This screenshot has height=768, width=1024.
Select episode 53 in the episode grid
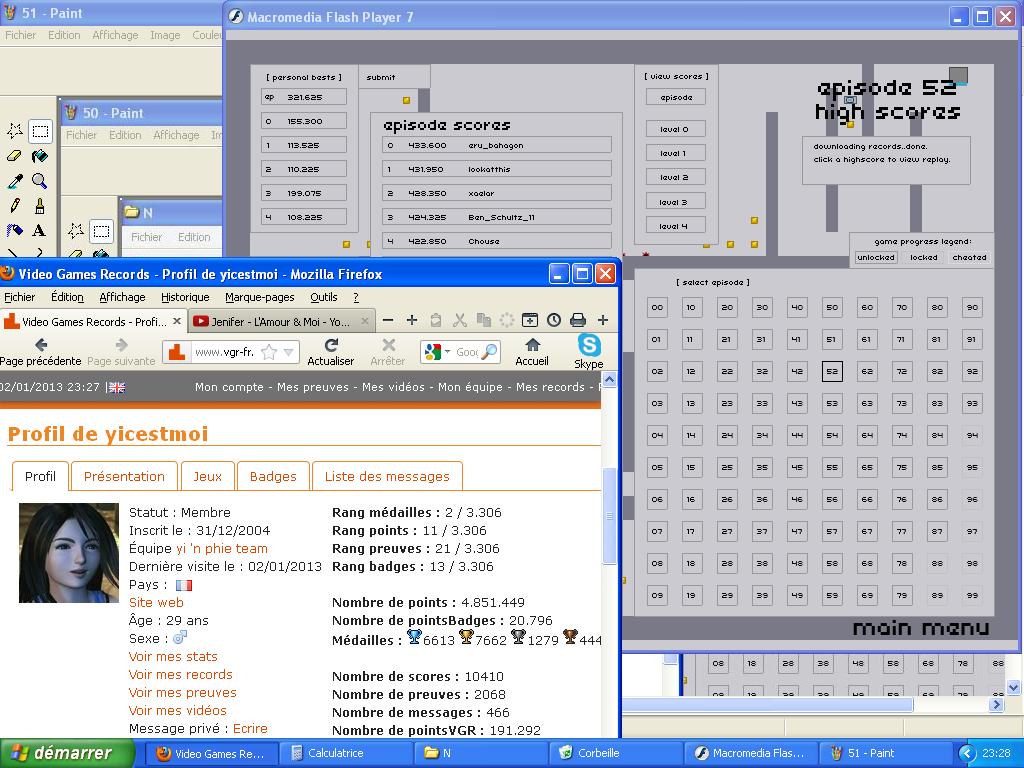click(x=831, y=403)
